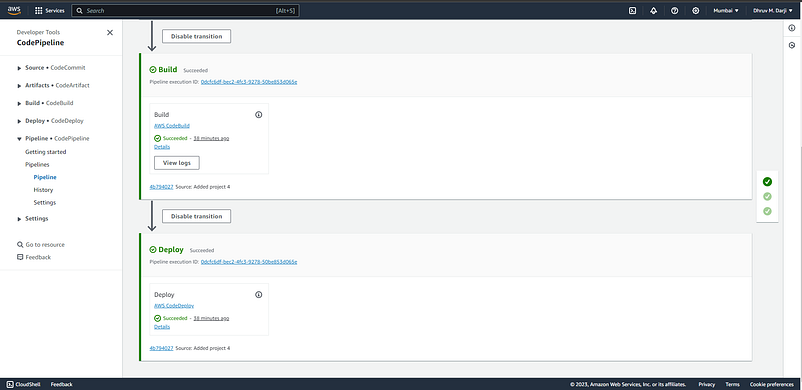
Task: Disable transition before the Deploy stage
Action: 196,216
